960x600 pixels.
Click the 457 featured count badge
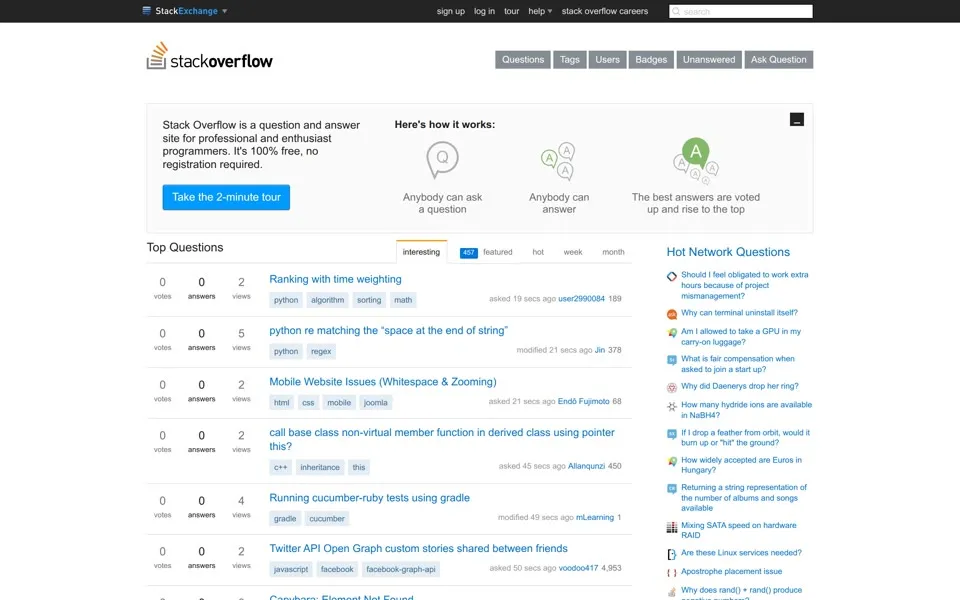[x=468, y=252]
